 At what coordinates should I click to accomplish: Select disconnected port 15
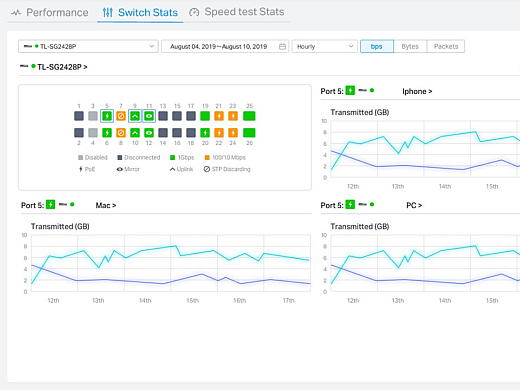click(177, 116)
